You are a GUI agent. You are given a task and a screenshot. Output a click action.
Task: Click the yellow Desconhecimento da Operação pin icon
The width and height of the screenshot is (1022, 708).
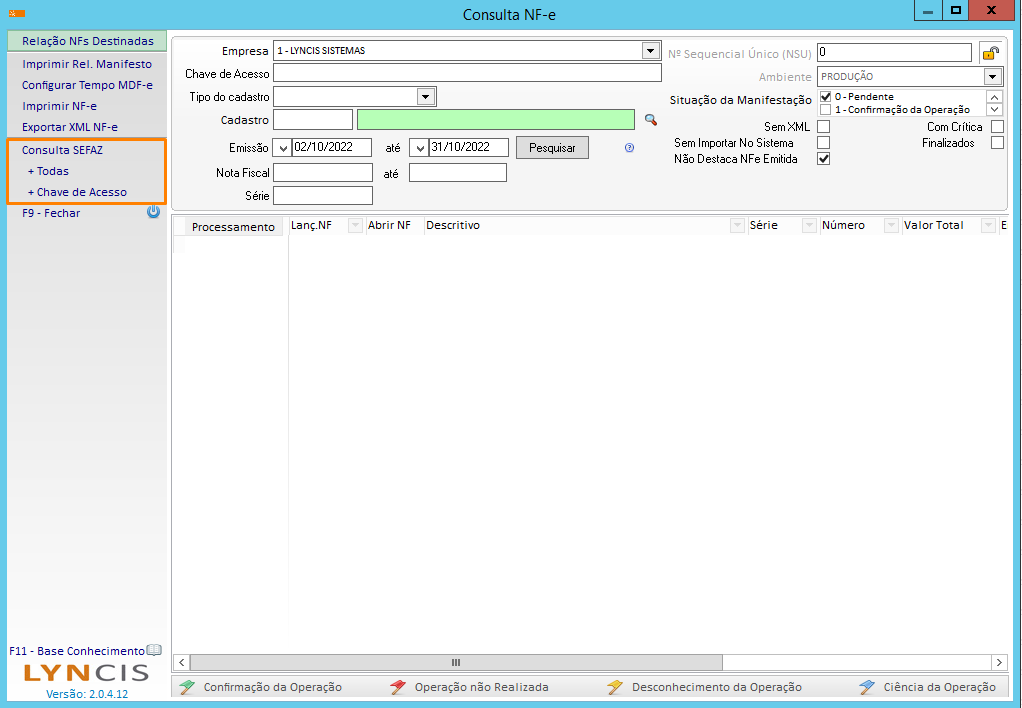615,687
